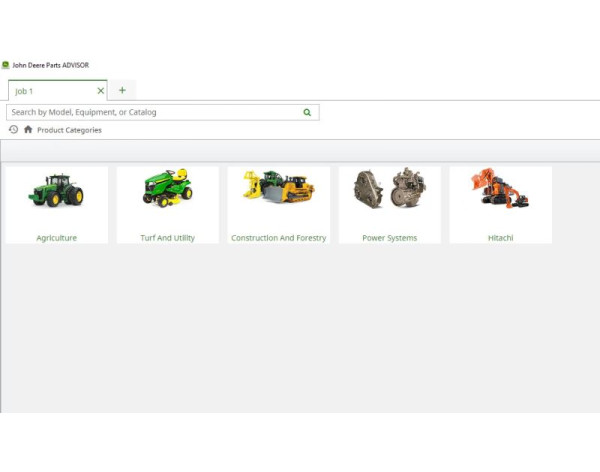Open Construction And Forestry text link
This screenshot has width=600, height=472.
(278, 238)
